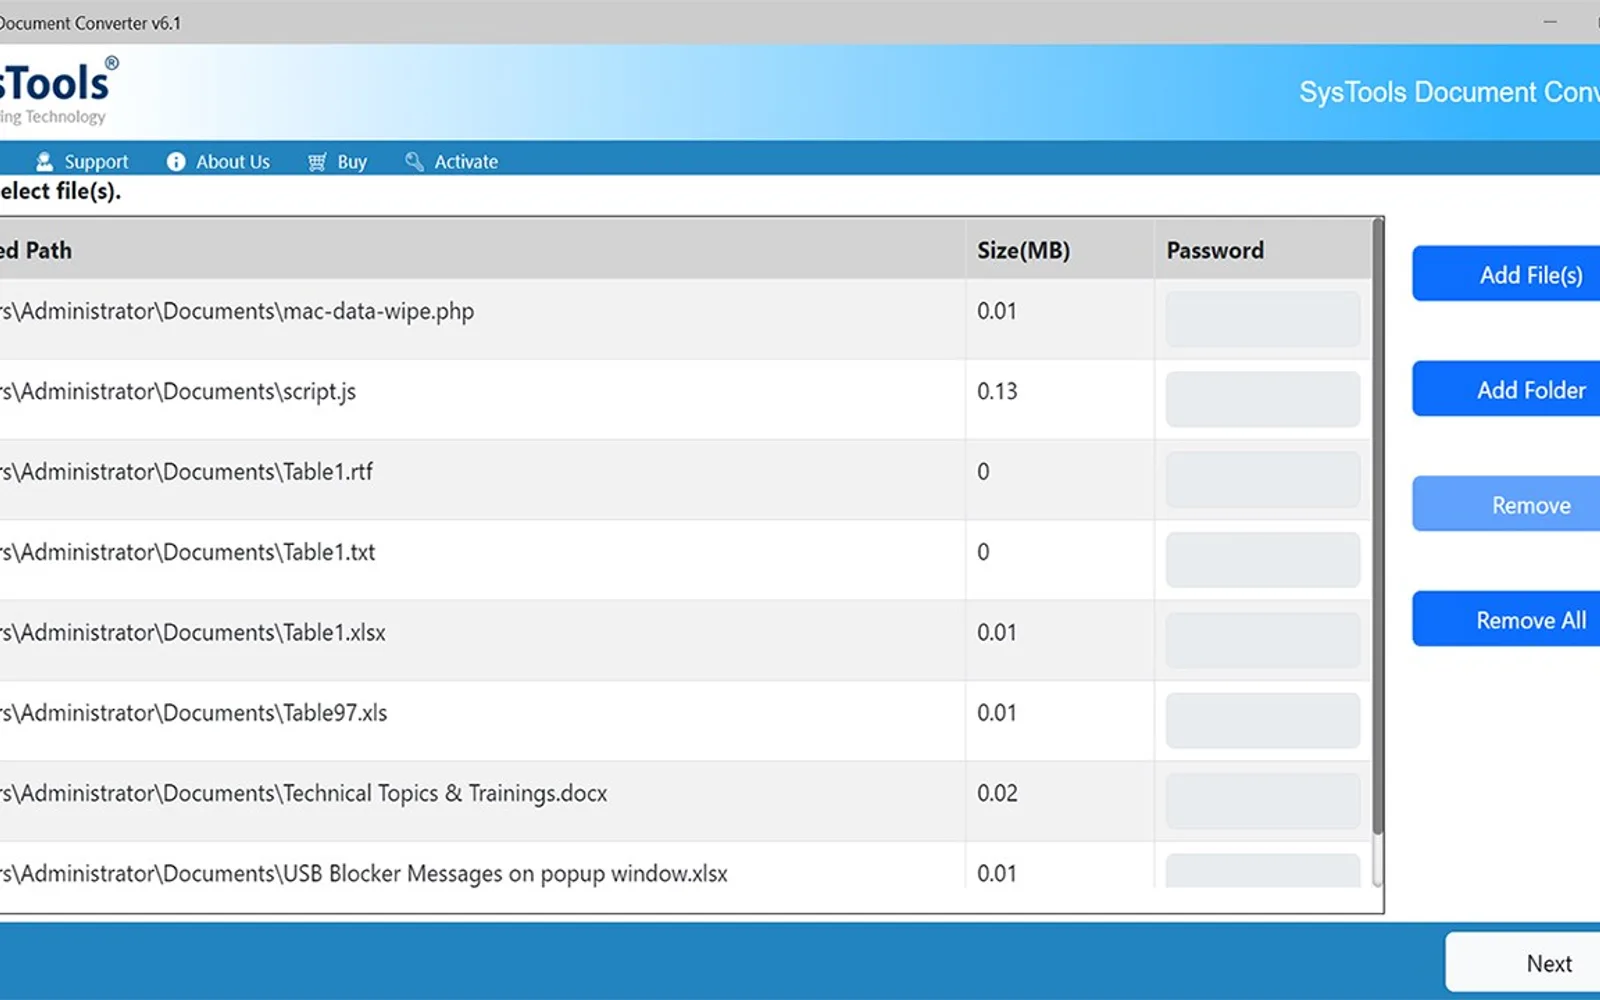Select the script.js file path

(178, 391)
